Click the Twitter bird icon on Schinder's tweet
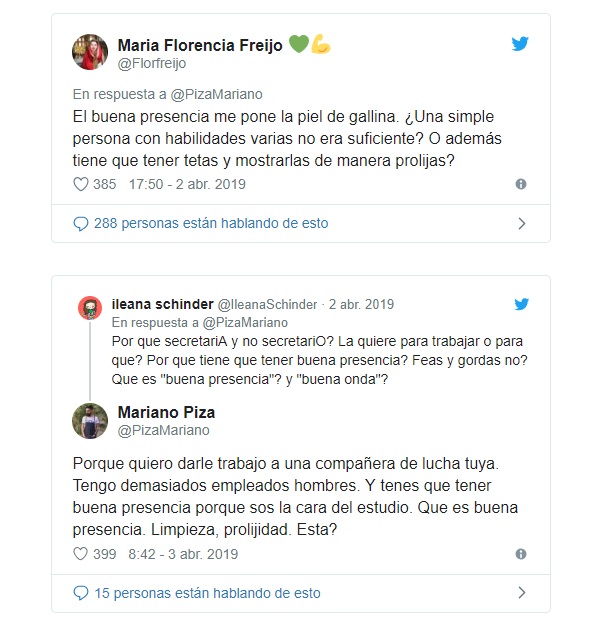The height and width of the screenshot is (627, 603). click(521, 304)
